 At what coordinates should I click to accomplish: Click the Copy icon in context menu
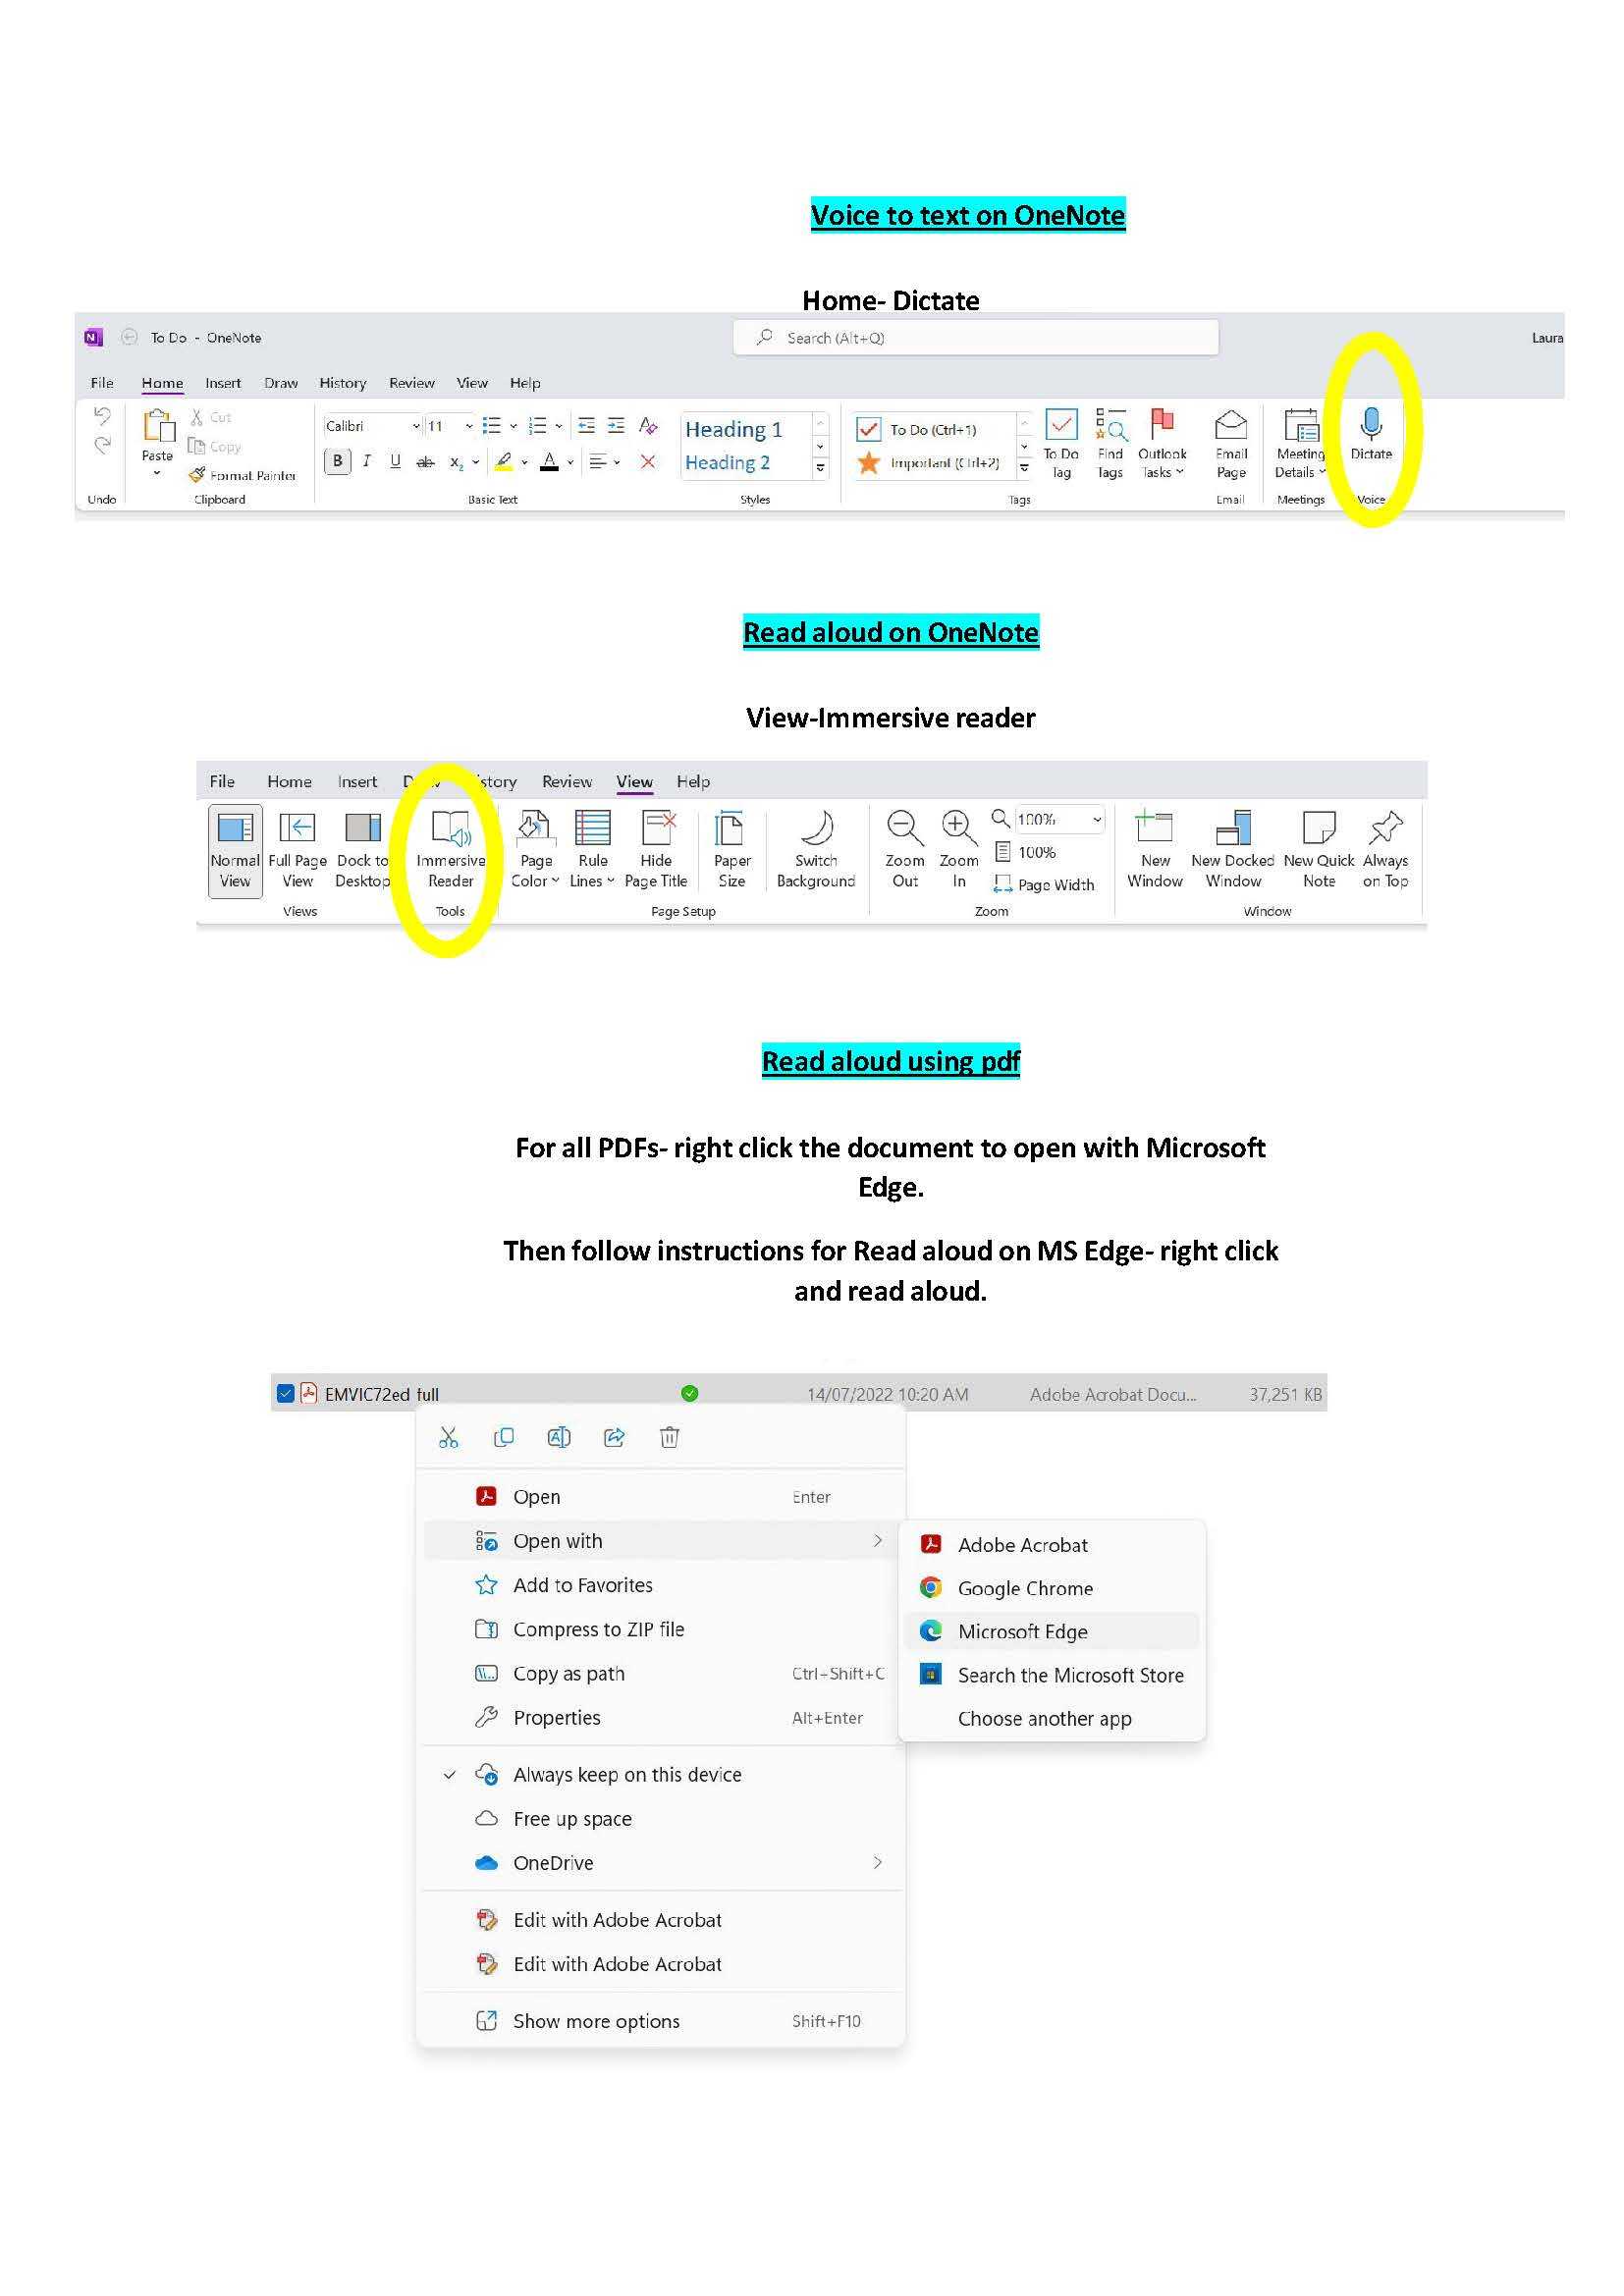click(504, 1437)
